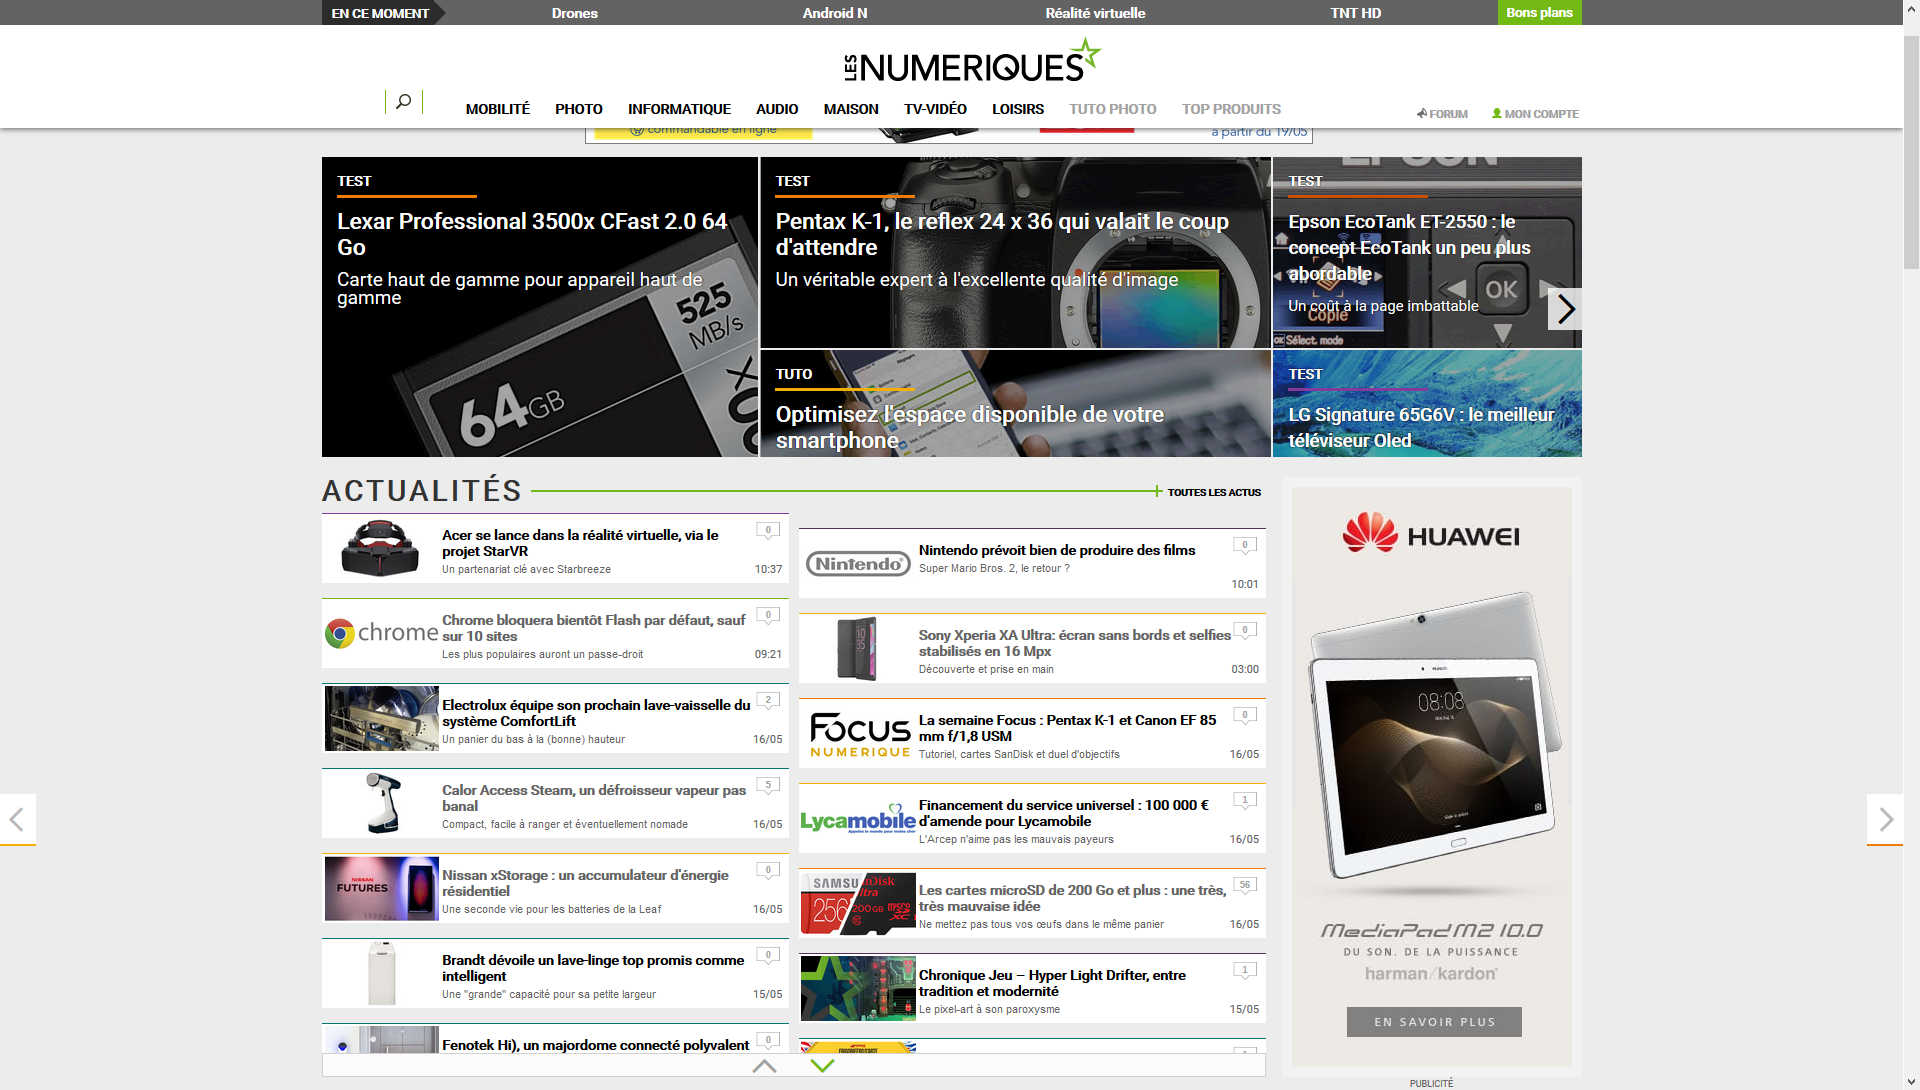The image size is (1920, 1090).
Task: Click the comment bubble on Sony Xperia XA article
Action: tap(1245, 631)
